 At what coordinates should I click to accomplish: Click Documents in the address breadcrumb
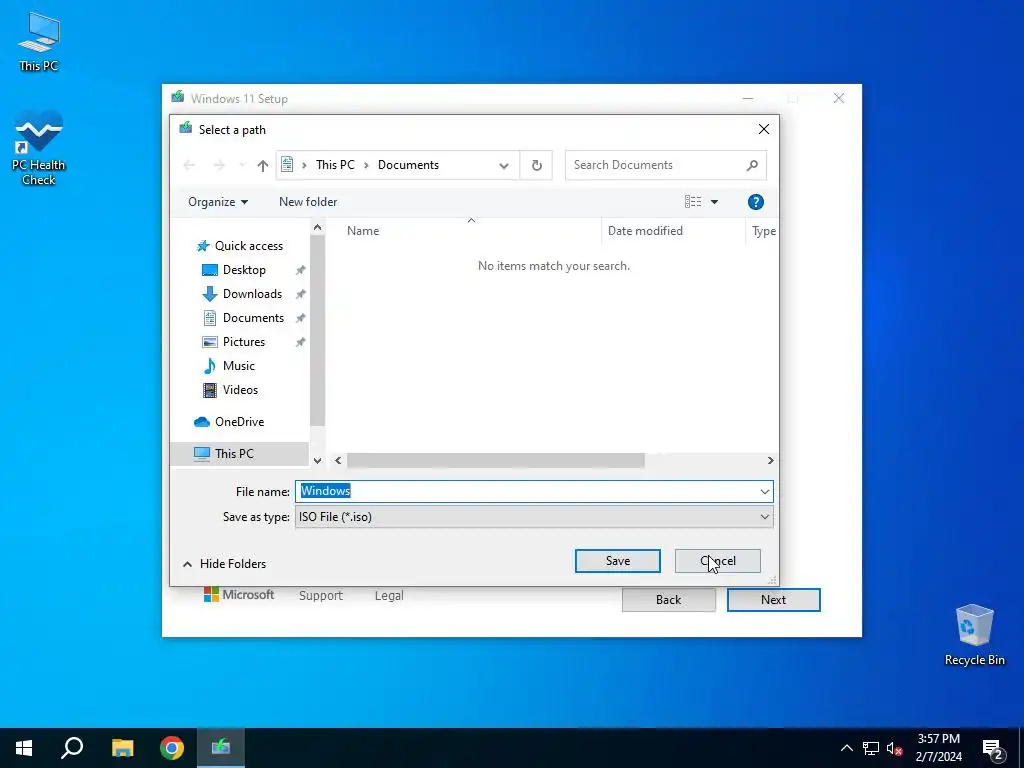pos(408,165)
